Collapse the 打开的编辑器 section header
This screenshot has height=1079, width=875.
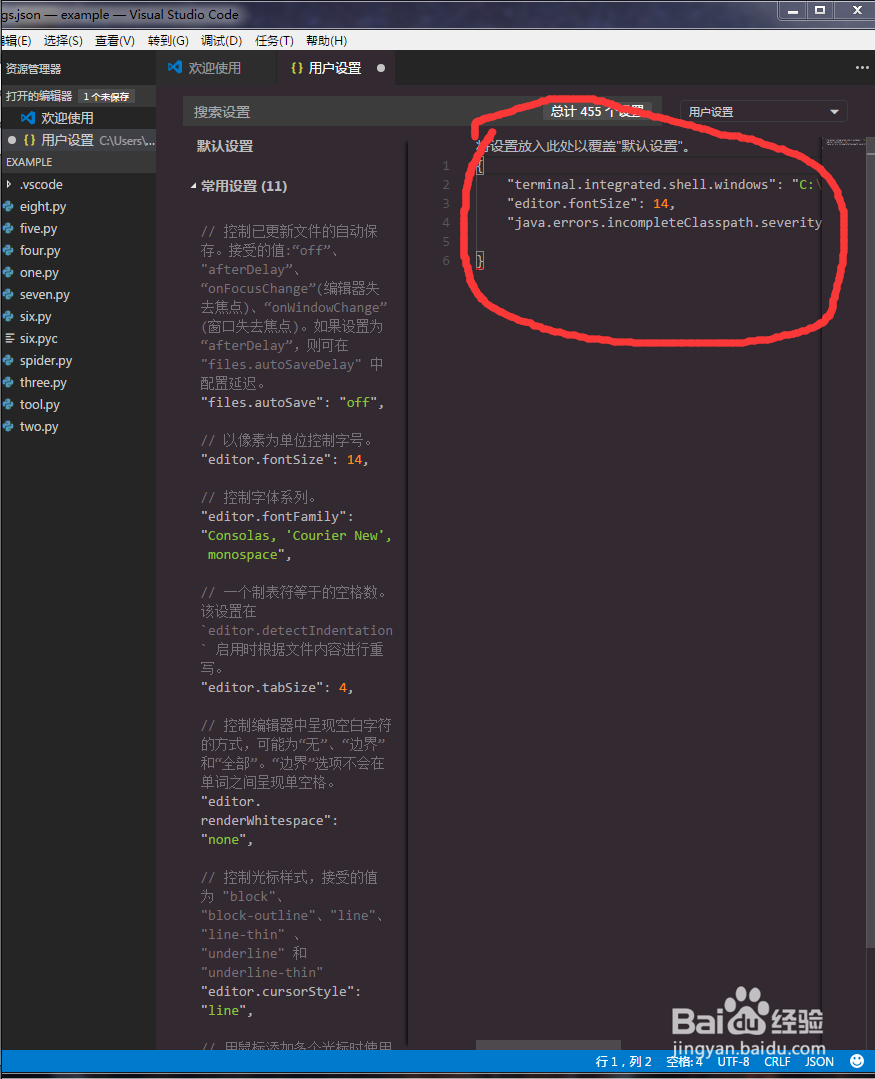[78, 96]
